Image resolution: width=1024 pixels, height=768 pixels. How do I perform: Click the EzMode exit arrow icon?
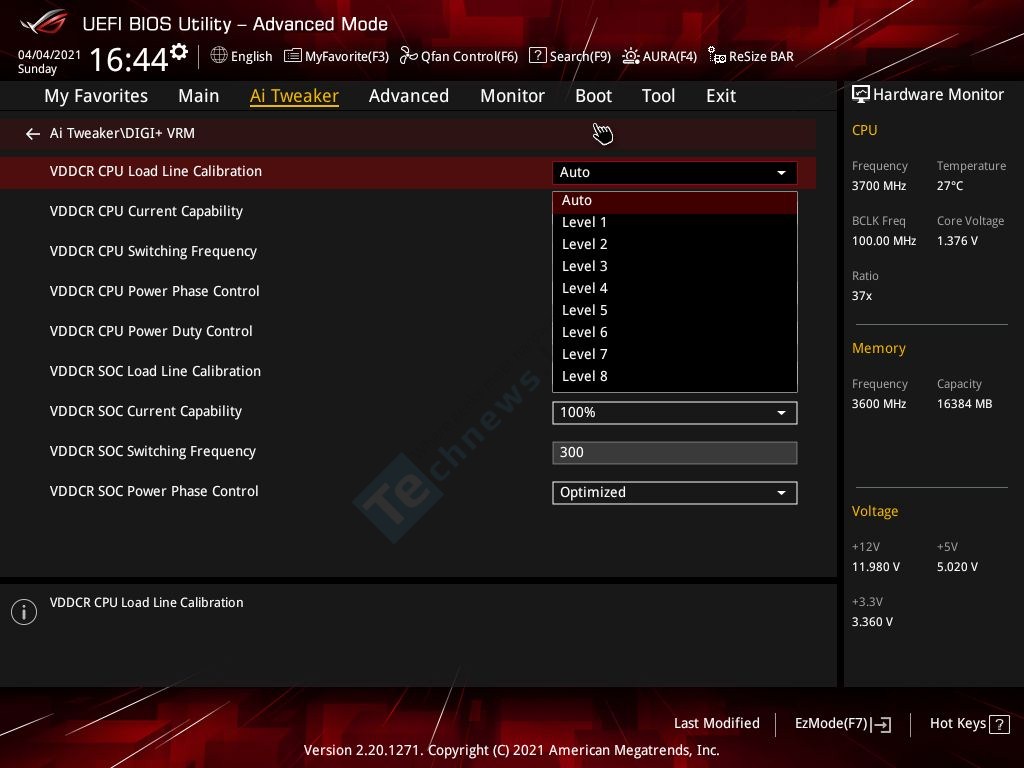coord(881,724)
